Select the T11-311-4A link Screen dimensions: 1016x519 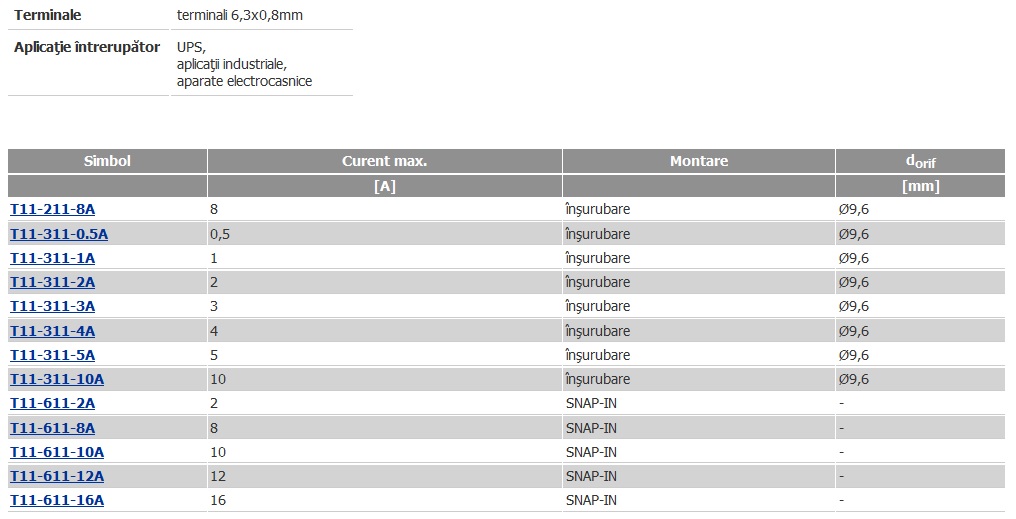tap(52, 331)
